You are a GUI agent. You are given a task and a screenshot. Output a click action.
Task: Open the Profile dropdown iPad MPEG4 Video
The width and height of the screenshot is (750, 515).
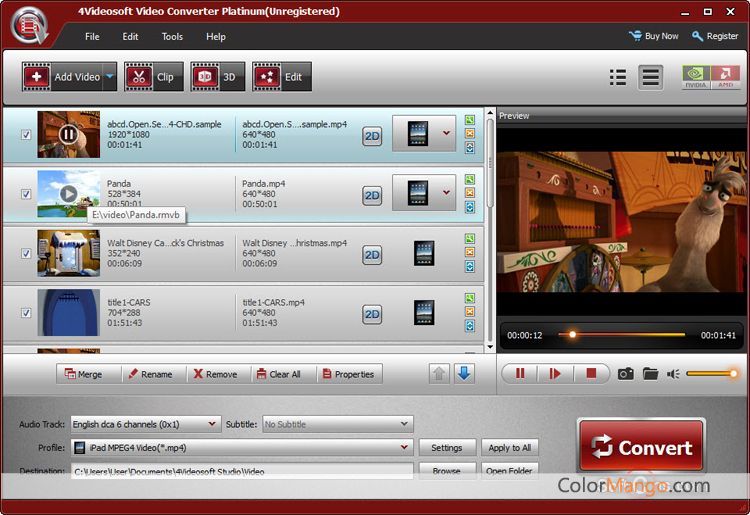pos(242,448)
